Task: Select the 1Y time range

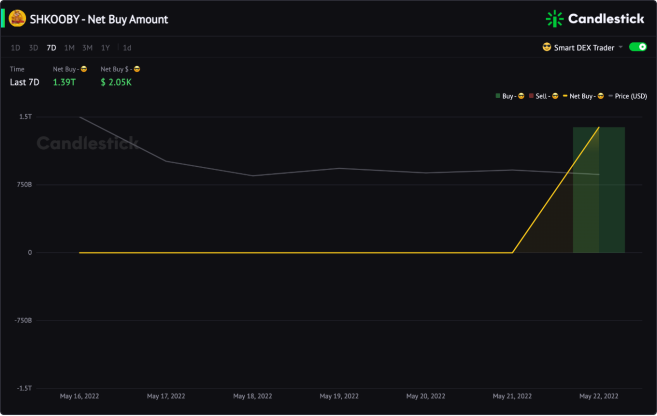Action: (x=105, y=48)
